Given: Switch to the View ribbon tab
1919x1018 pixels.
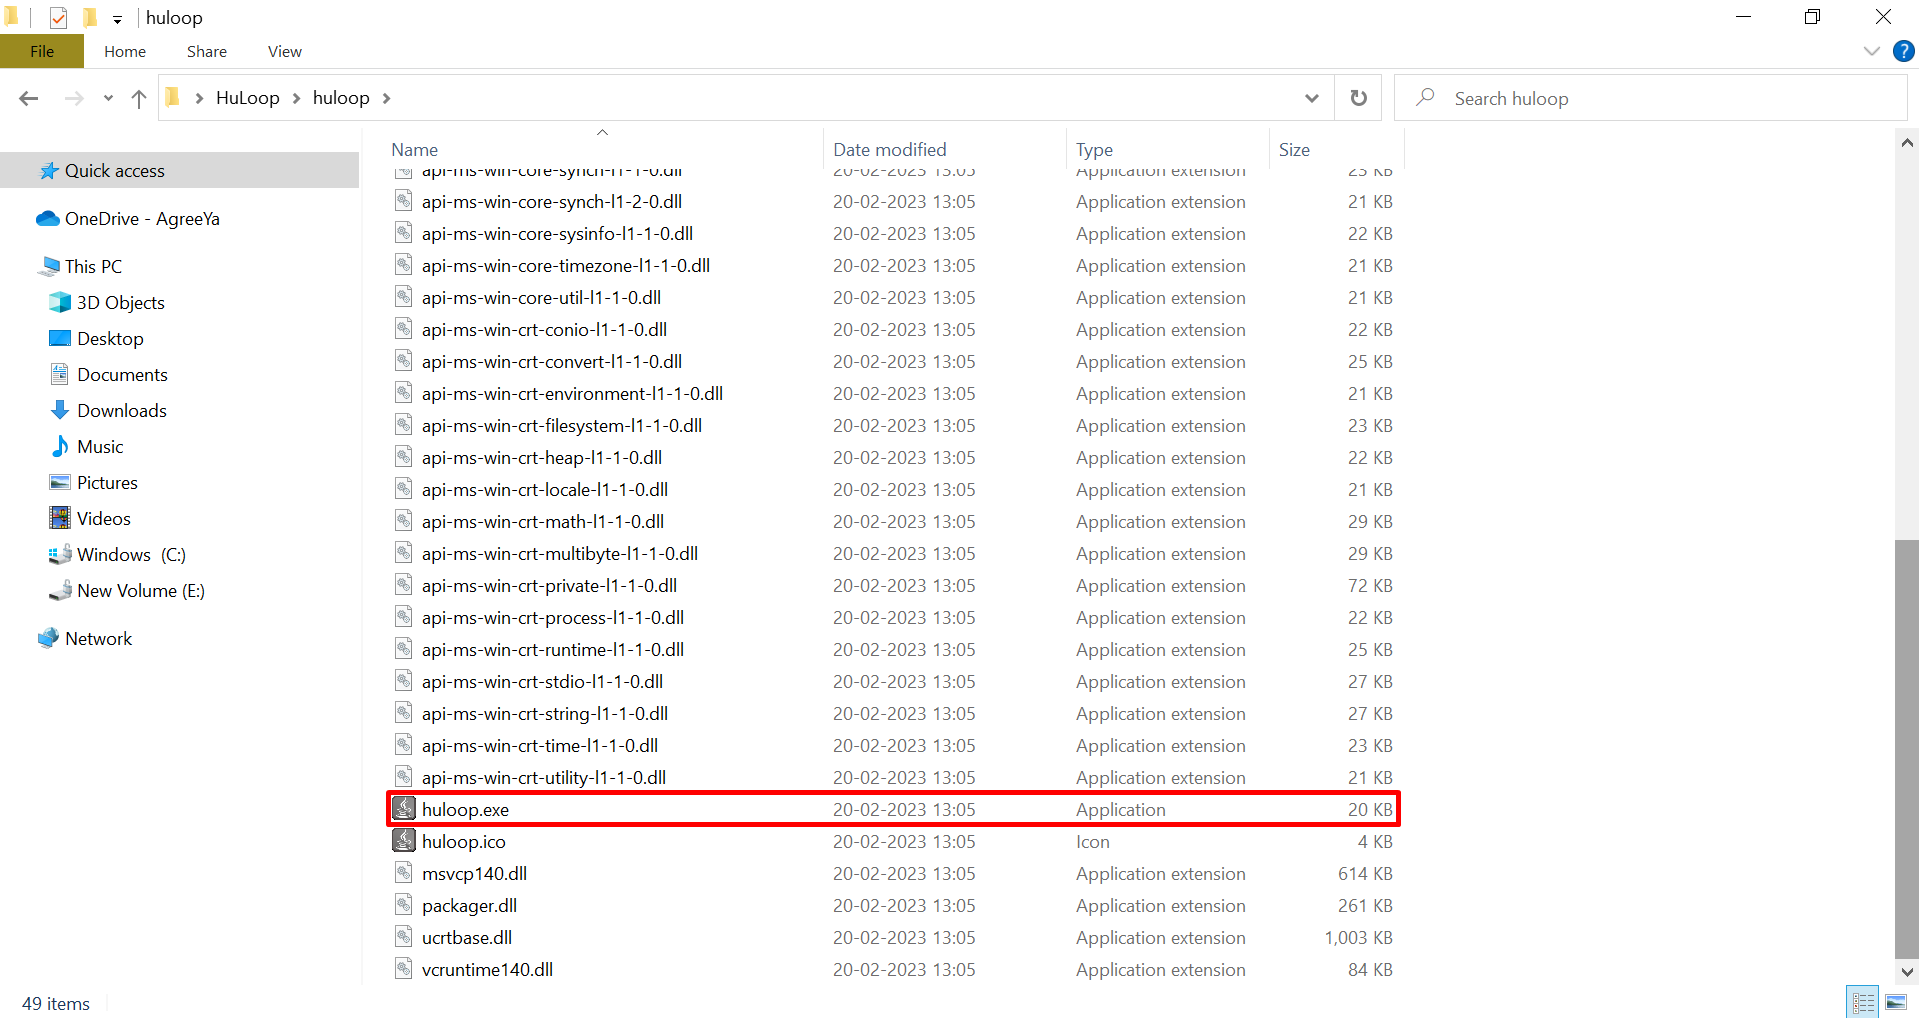Looking at the screenshot, I should pyautogui.click(x=284, y=52).
